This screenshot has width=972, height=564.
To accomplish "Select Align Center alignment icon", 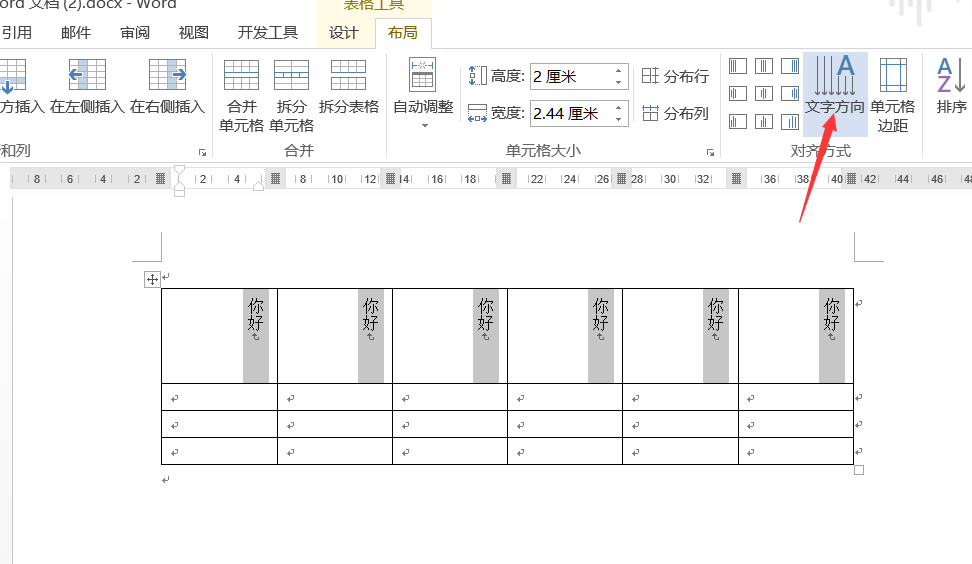I will (764, 94).
